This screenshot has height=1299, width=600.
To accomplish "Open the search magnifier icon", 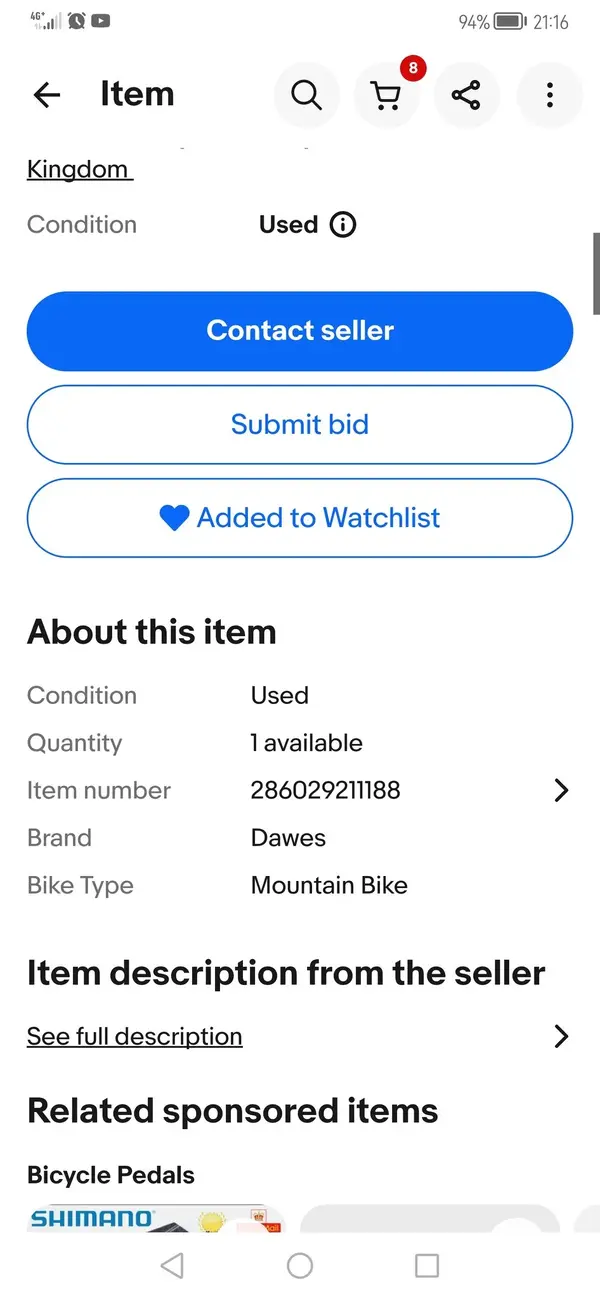I will point(306,95).
